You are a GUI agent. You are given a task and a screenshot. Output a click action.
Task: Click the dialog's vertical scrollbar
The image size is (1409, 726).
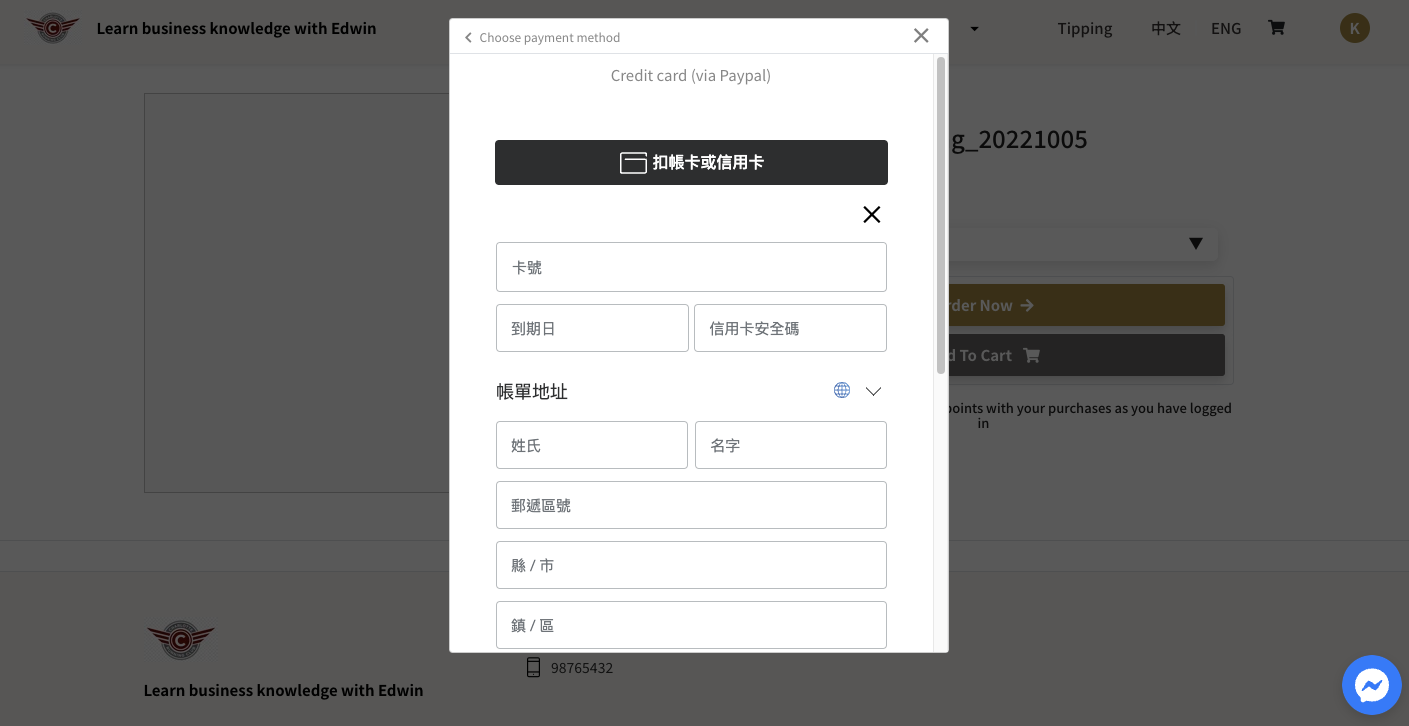pyautogui.click(x=940, y=215)
